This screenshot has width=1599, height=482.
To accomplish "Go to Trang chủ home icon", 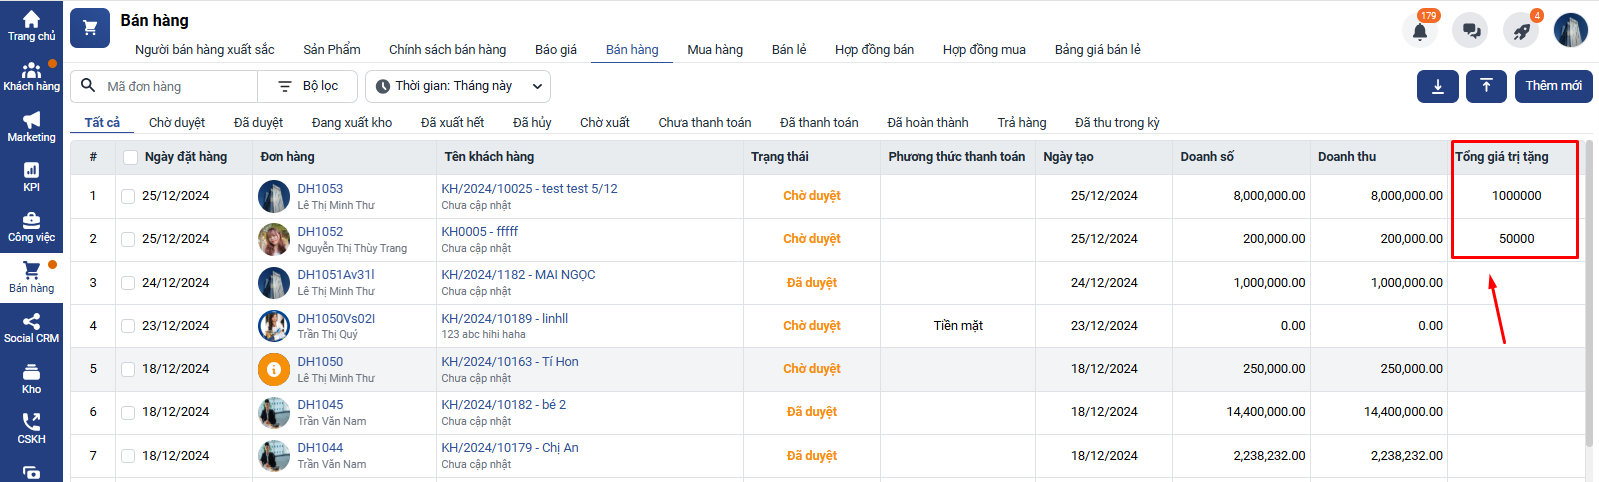I will pyautogui.click(x=31, y=25).
